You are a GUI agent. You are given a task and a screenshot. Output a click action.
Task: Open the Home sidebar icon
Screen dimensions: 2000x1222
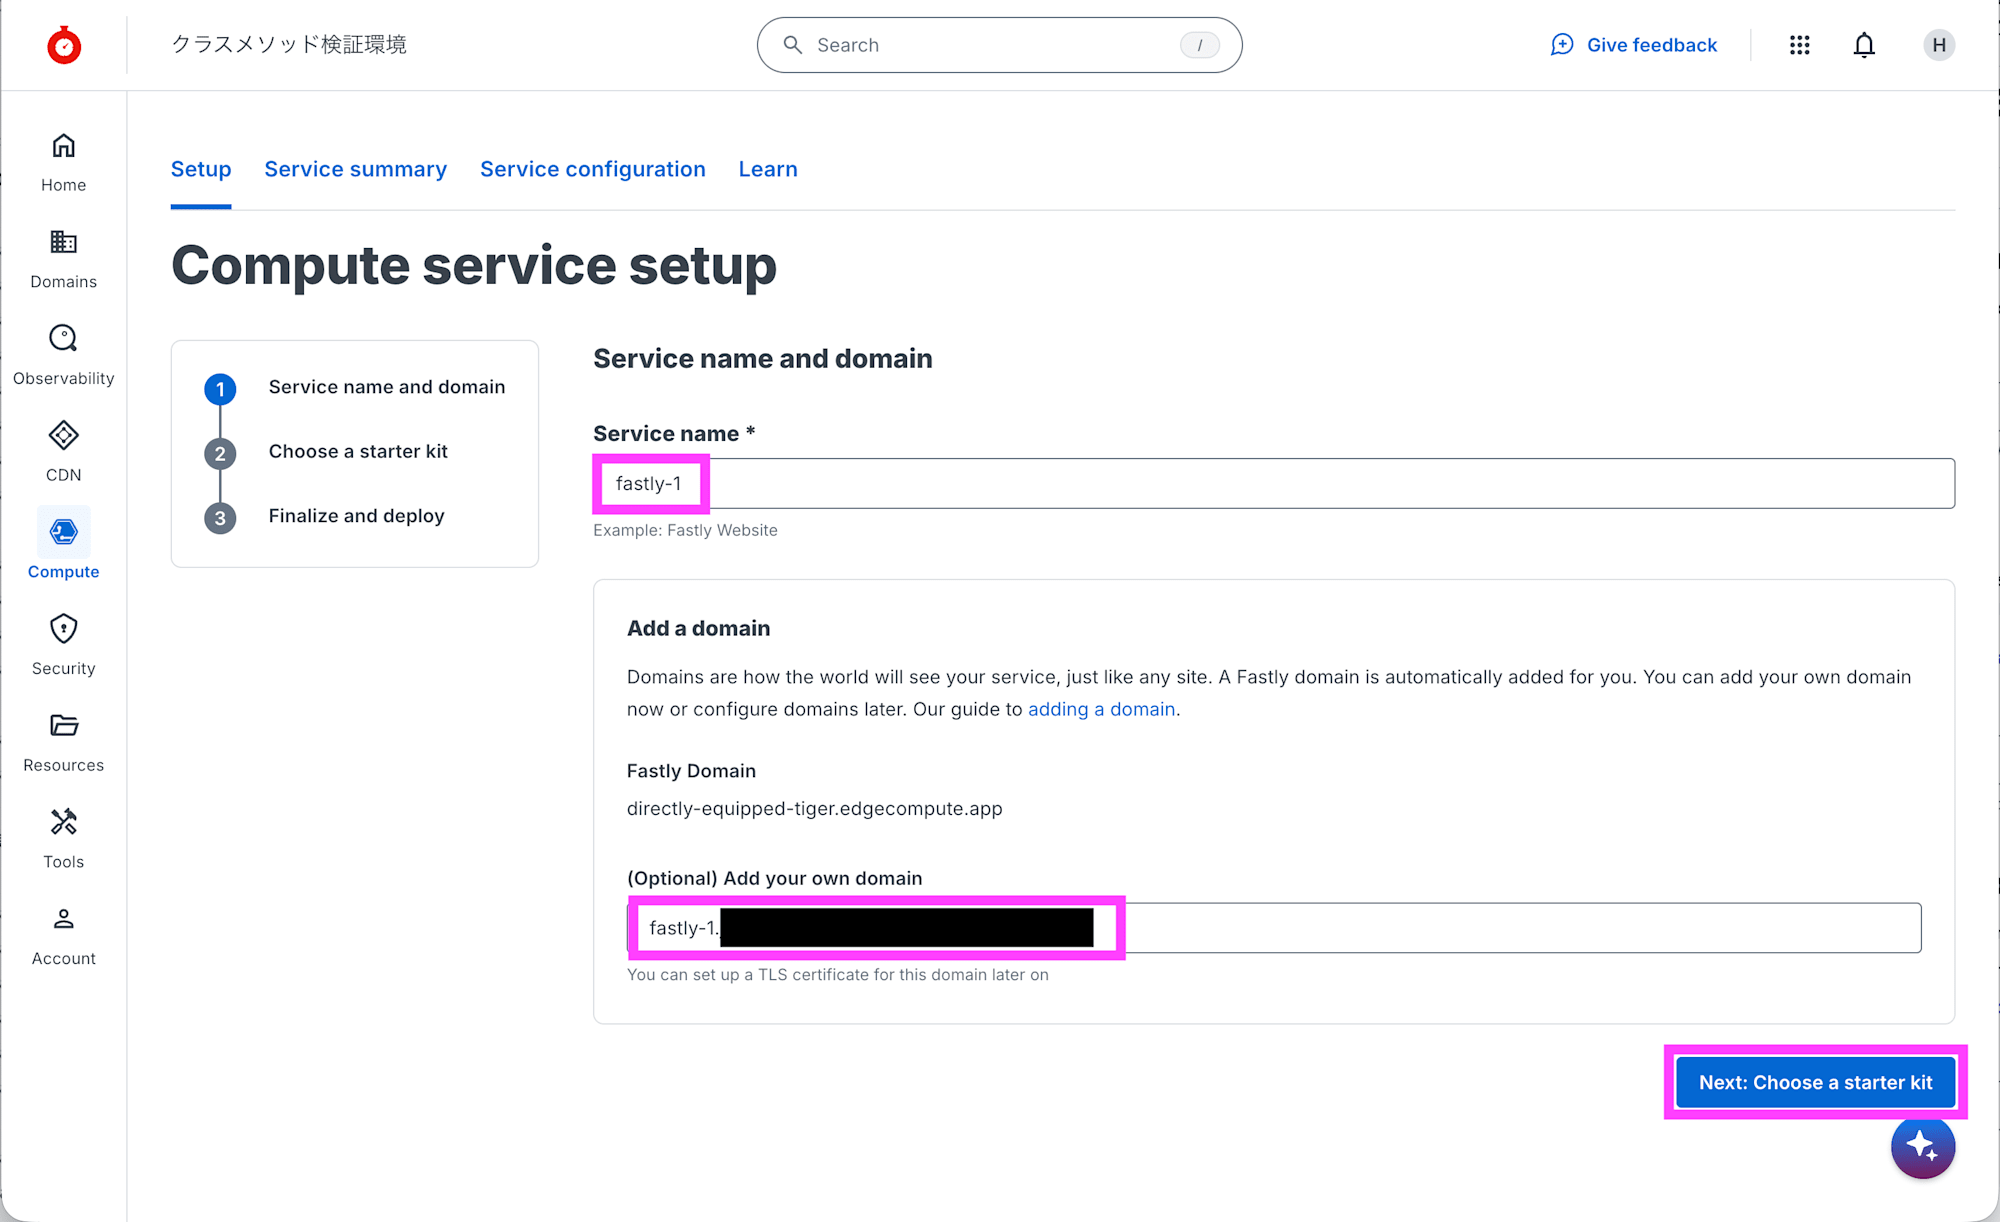(x=63, y=147)
